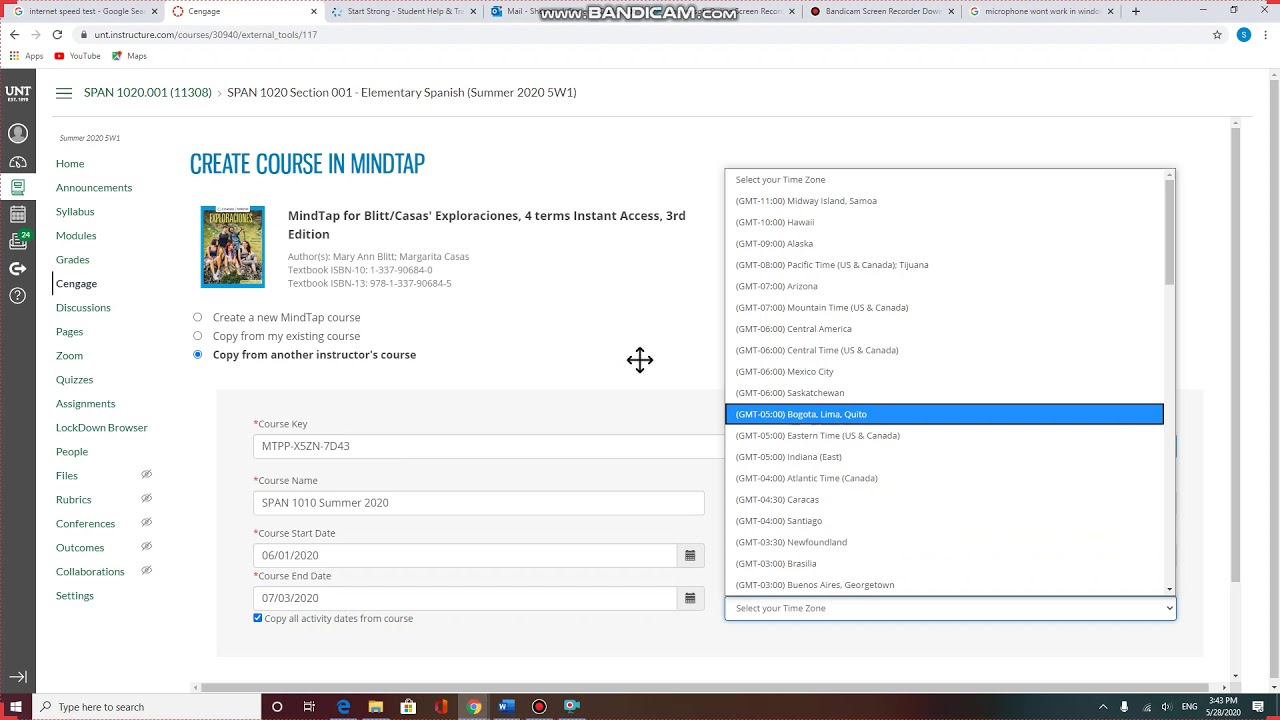Open Settings in course navigation
Screen dimensions: 1280x720
coord(75,595)
